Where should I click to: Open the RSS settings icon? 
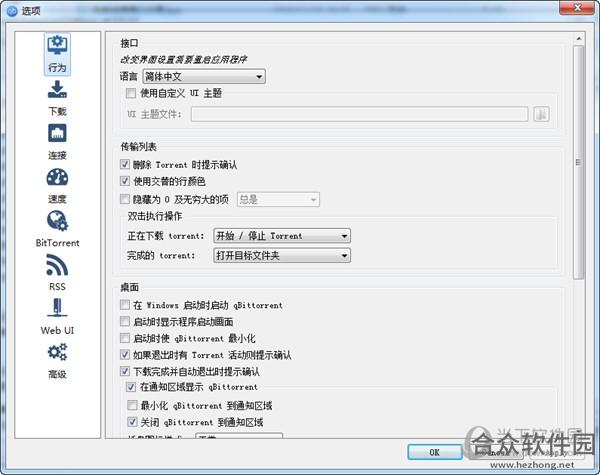(x=57, y=265)
